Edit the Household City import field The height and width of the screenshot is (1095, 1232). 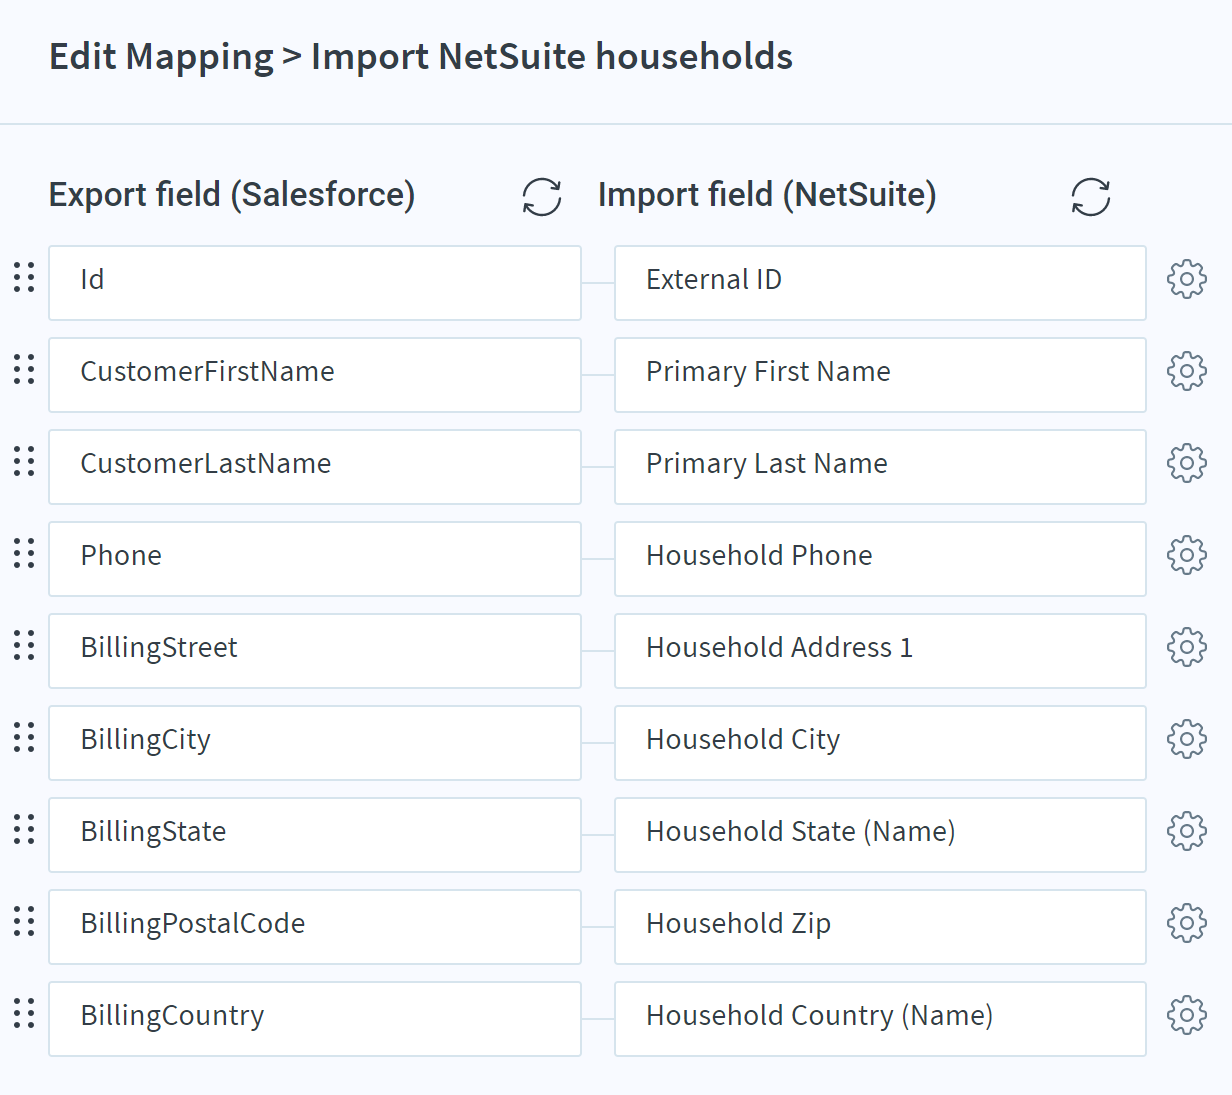880,743
